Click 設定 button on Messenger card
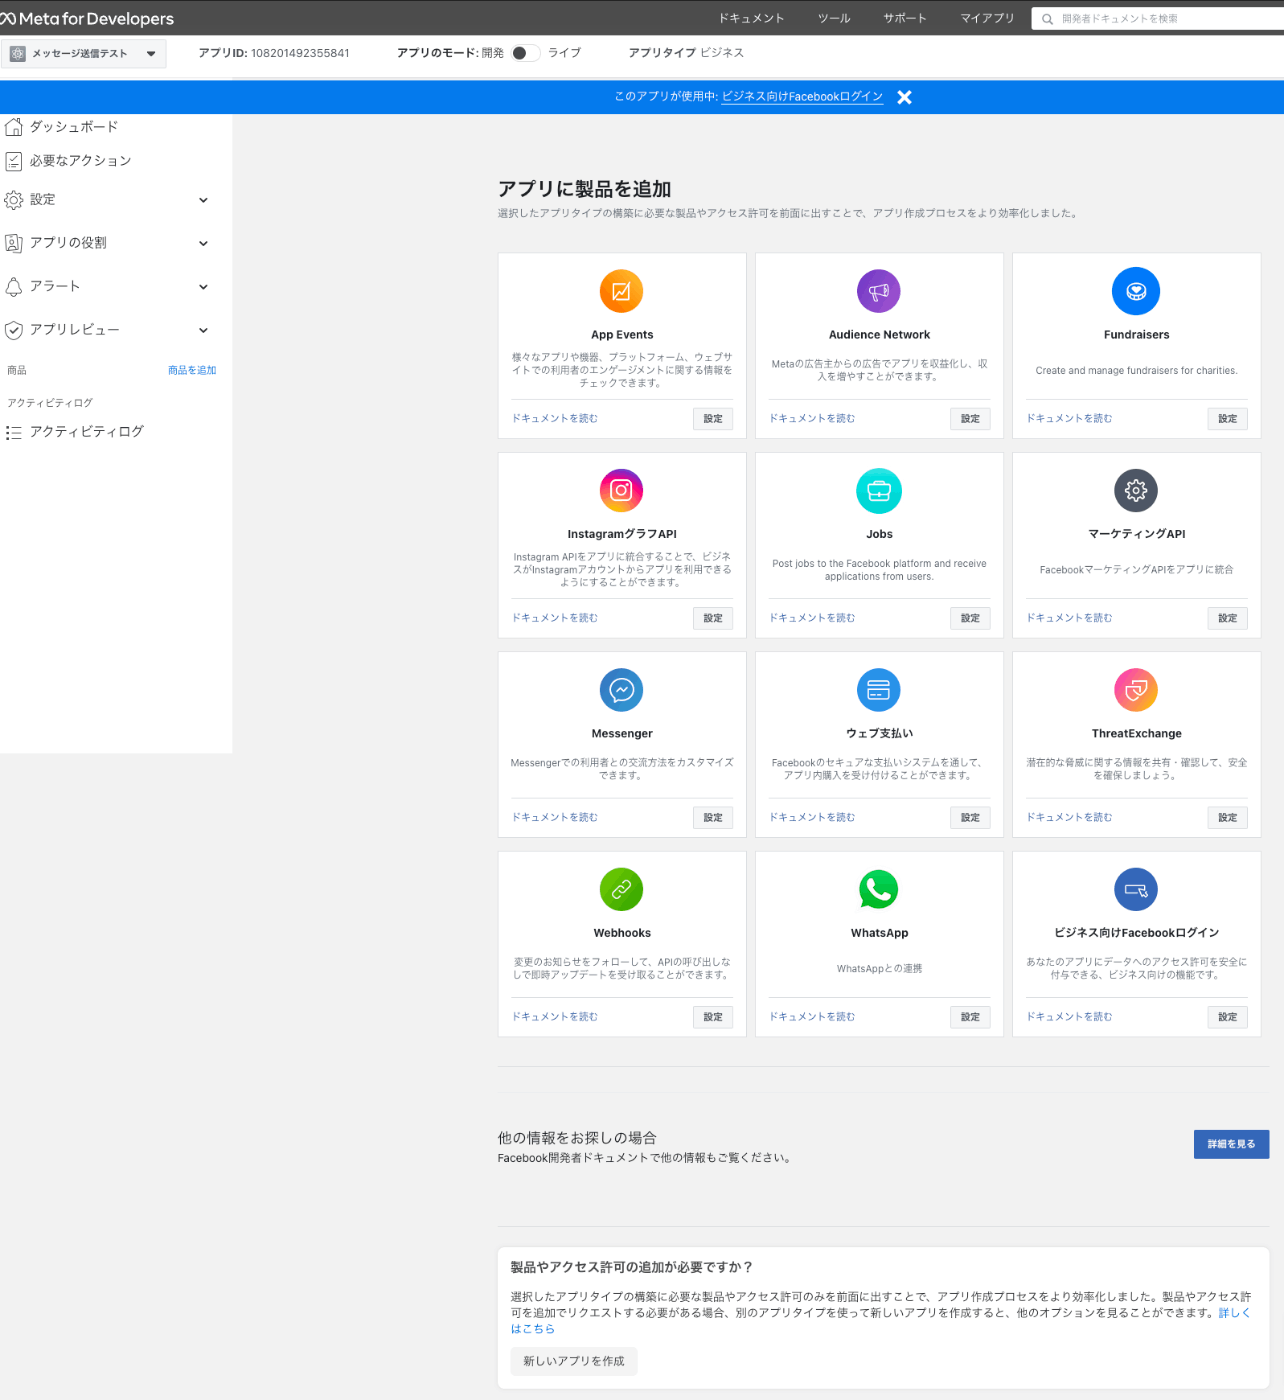1284x1400 pixels. [x=713, y=818]
